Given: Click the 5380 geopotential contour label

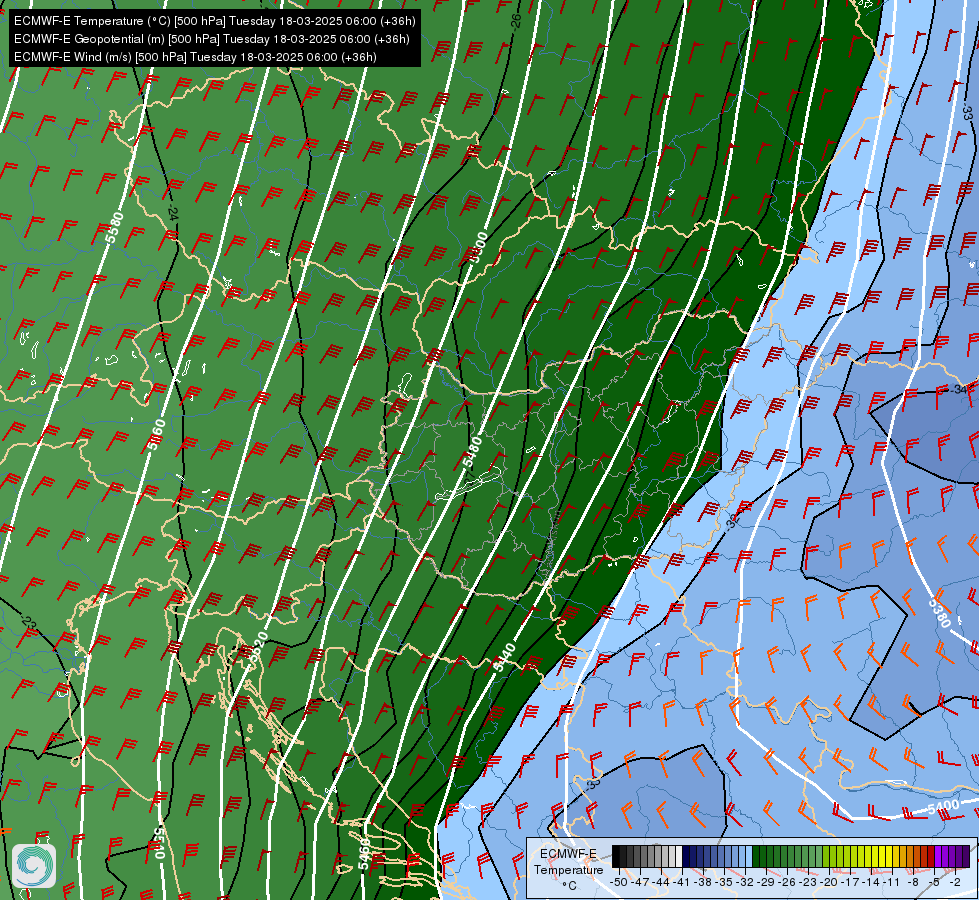Looking at the screenshot, I should [x=939, y=612].
